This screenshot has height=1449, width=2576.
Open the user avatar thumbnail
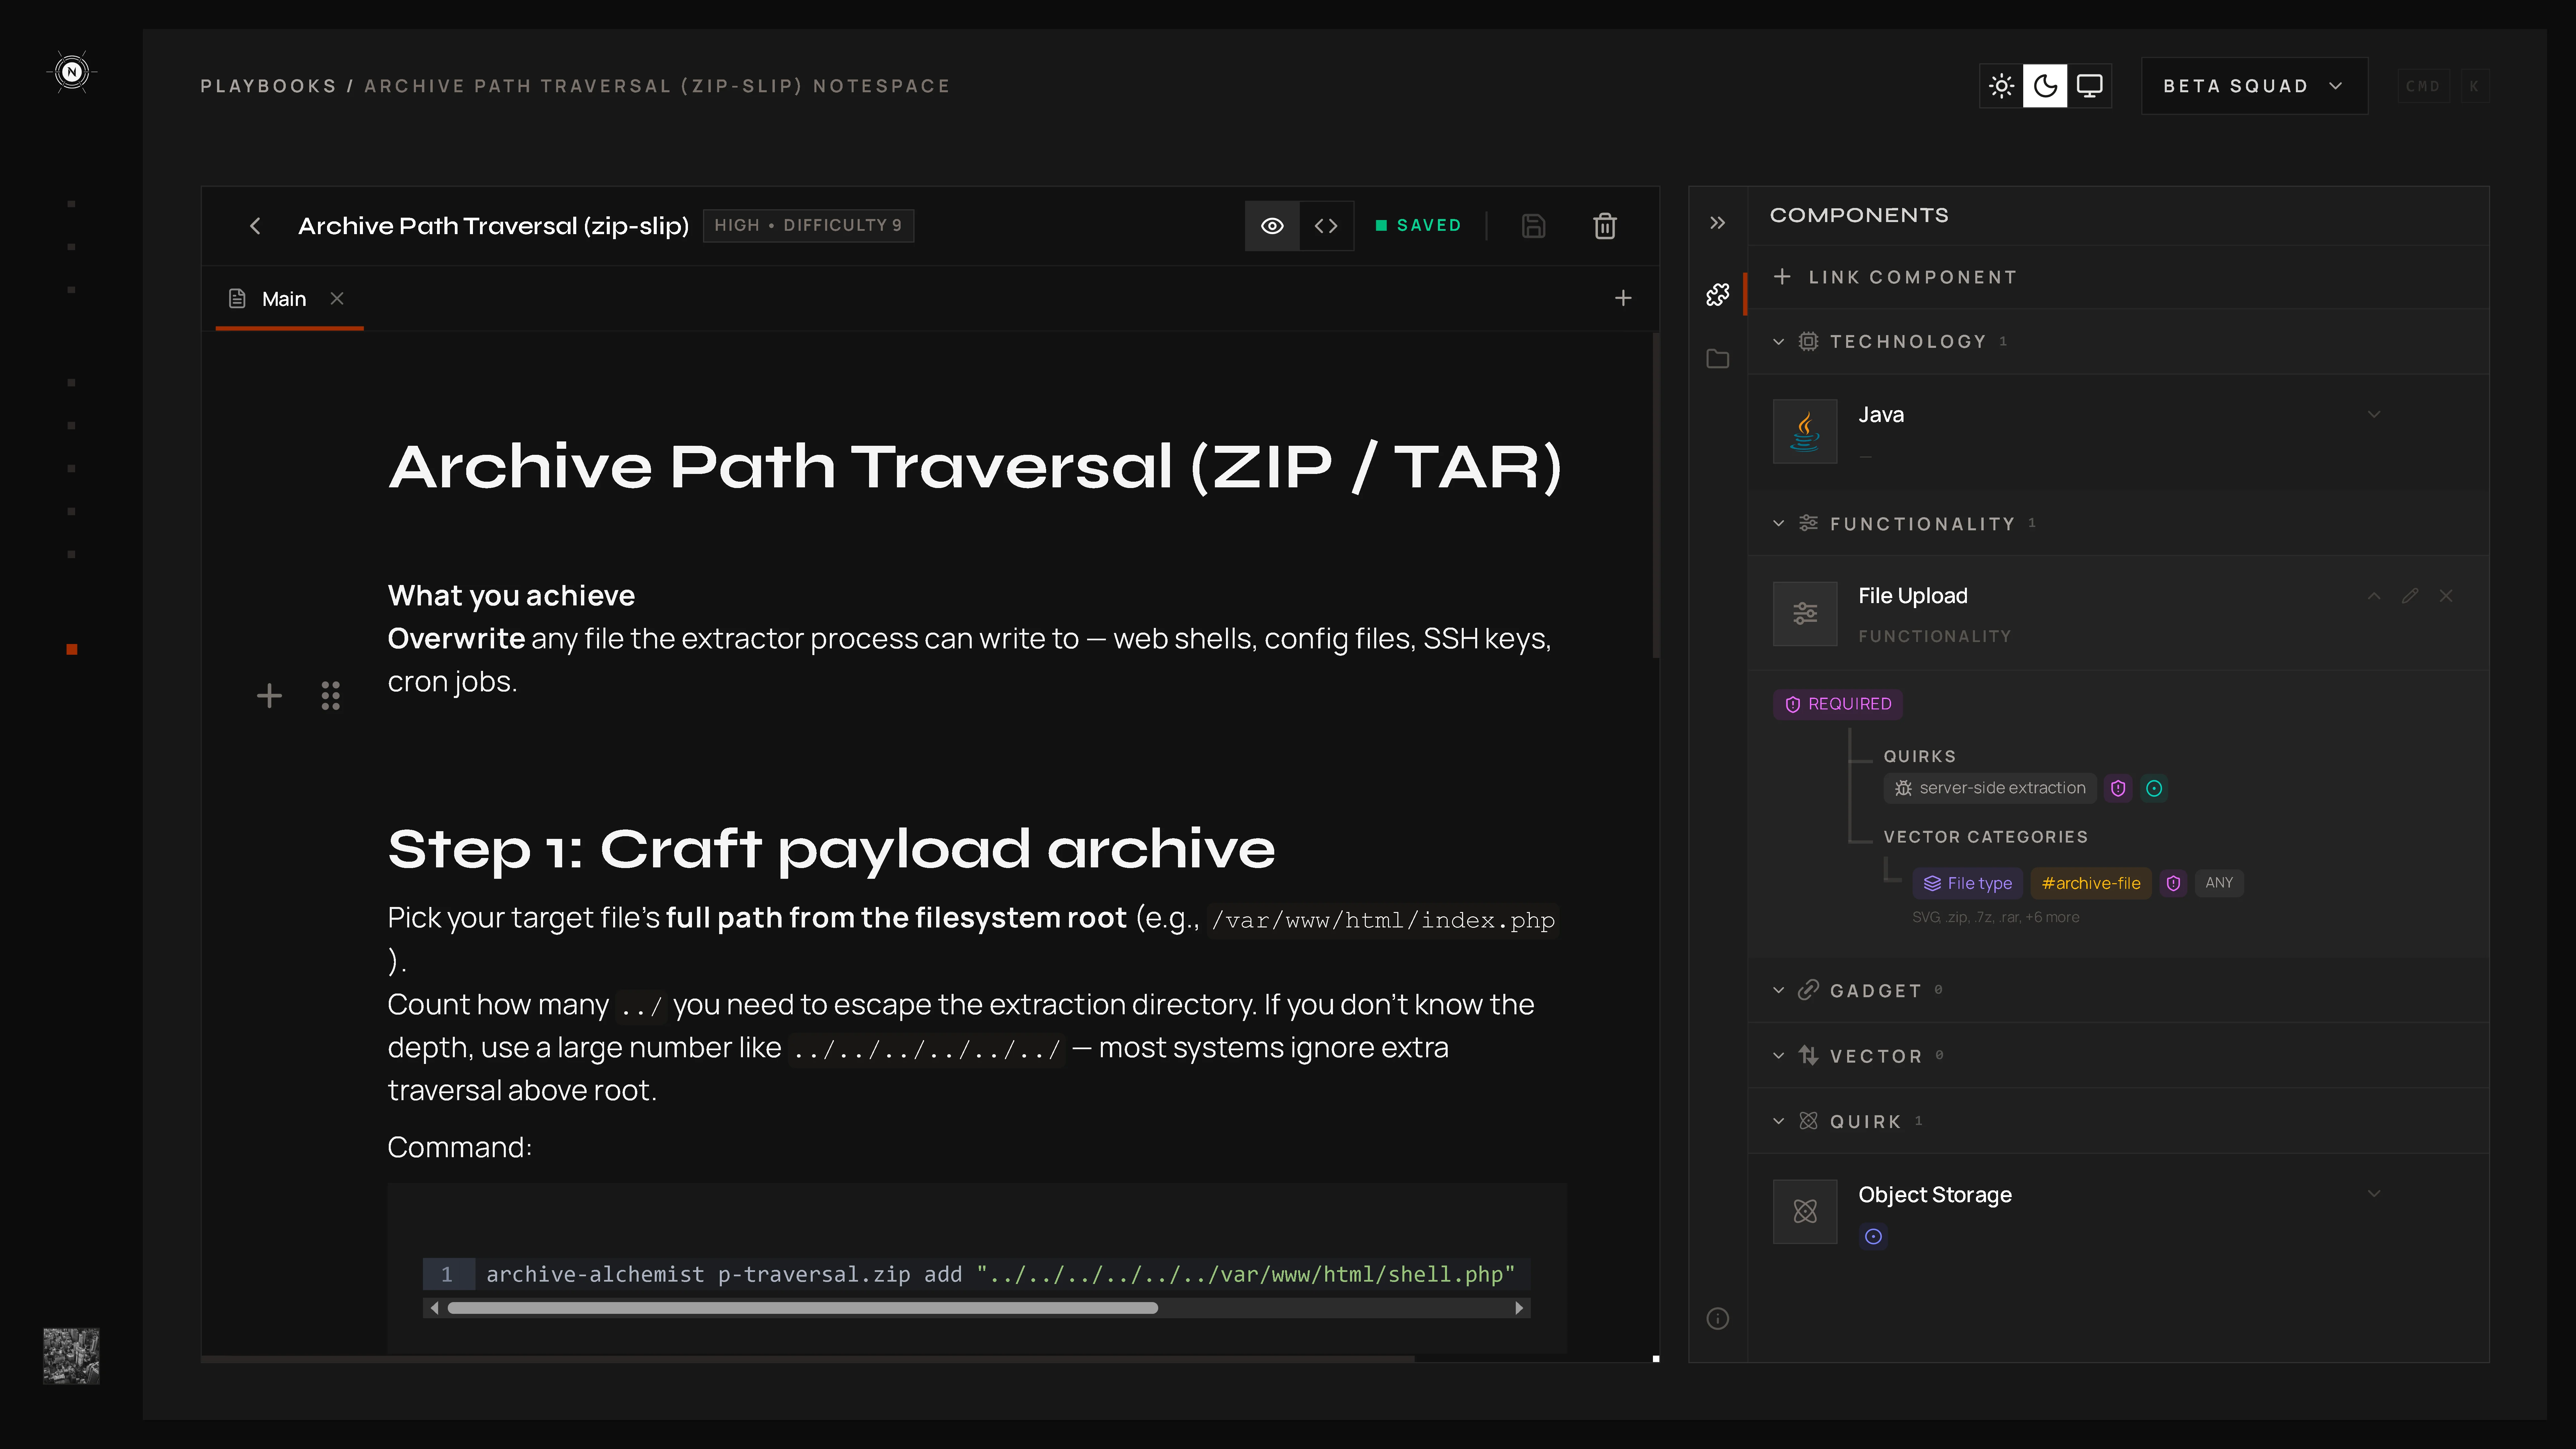71,1356
